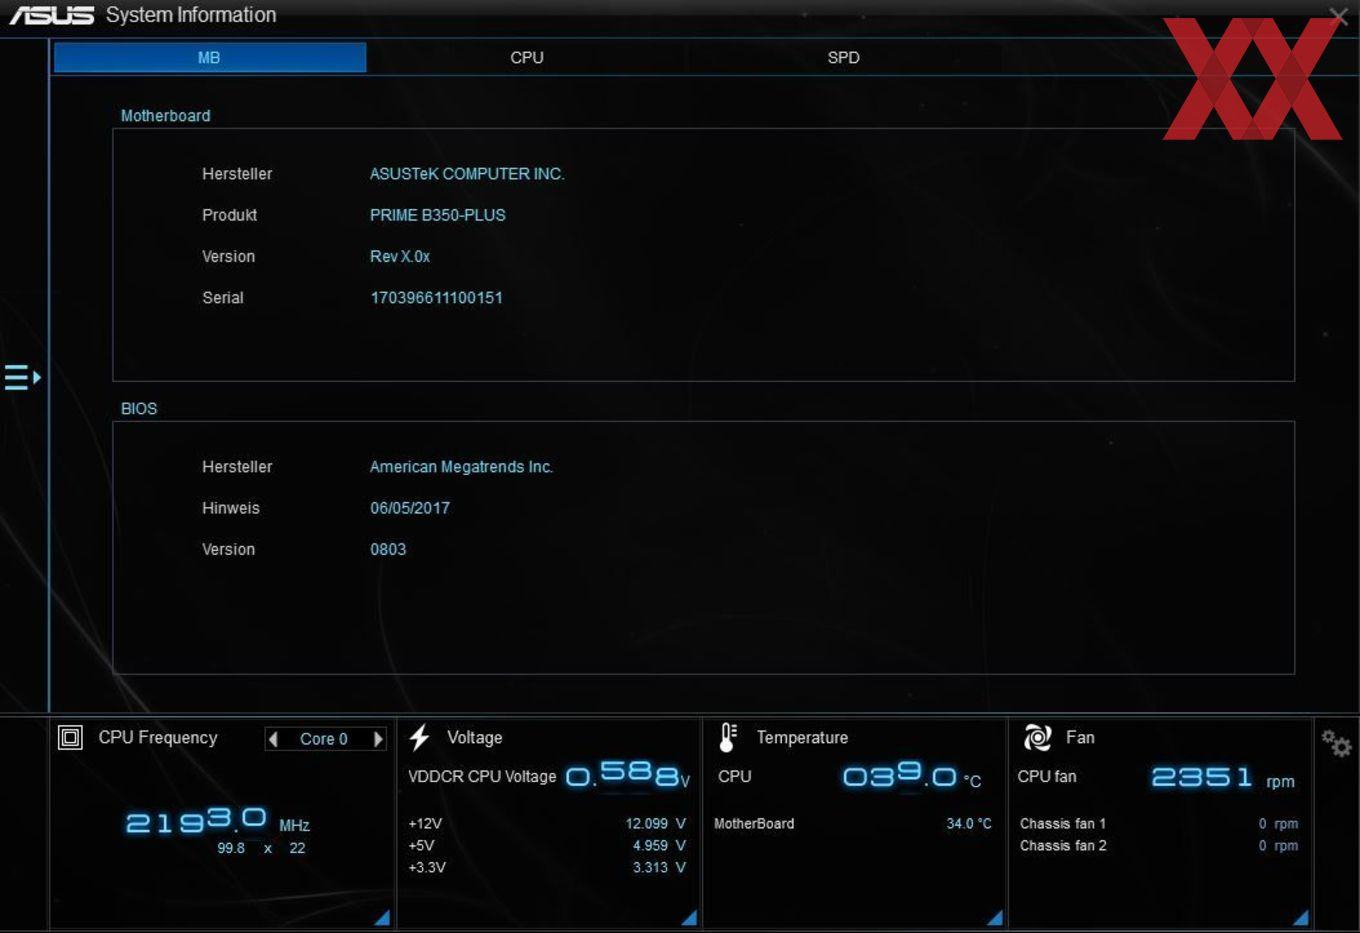The width and height of the screenshot is (1360, 933).
Task: Open the SPD tab
Action: click(x=843, y=57)
